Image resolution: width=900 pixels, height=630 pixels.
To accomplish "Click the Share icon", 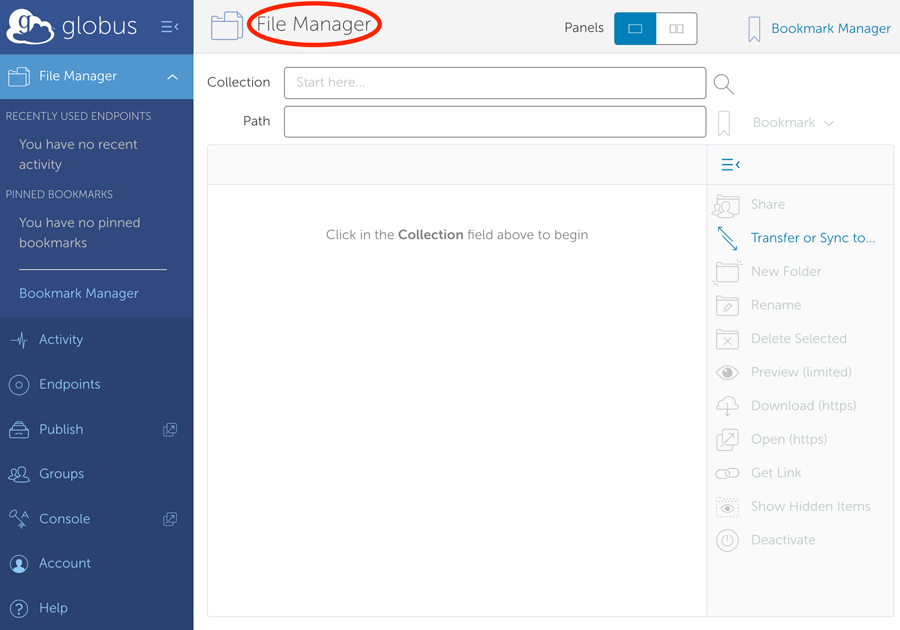I will pos(726,206).
